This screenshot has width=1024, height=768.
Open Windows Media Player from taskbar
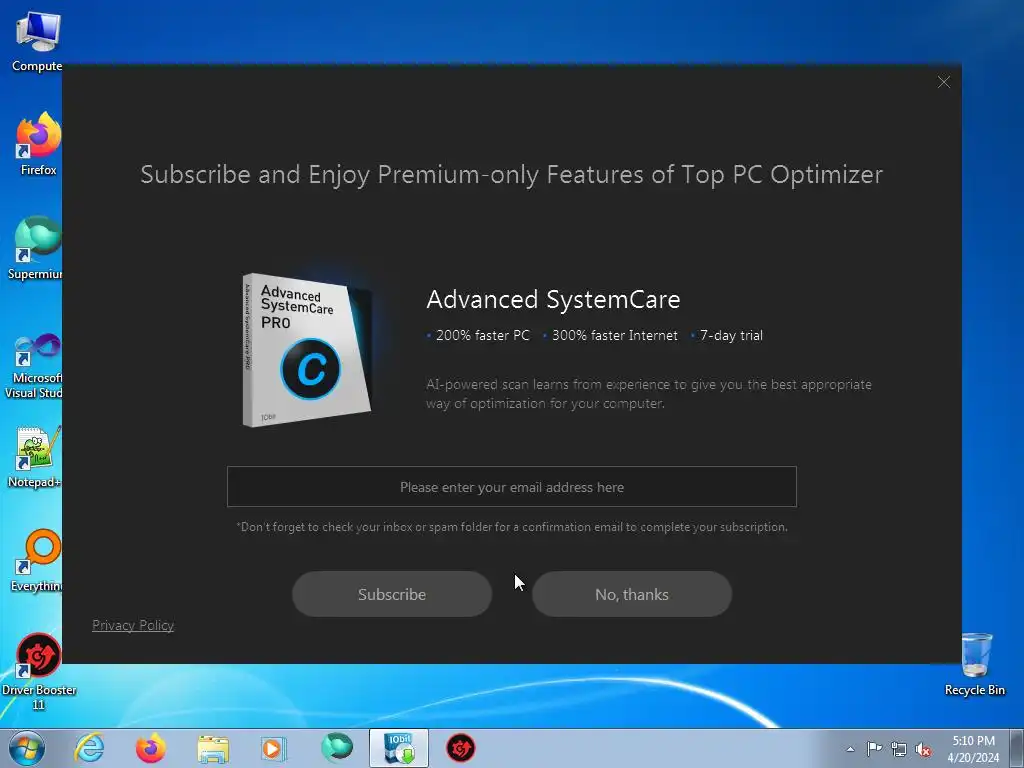[273, 748]
